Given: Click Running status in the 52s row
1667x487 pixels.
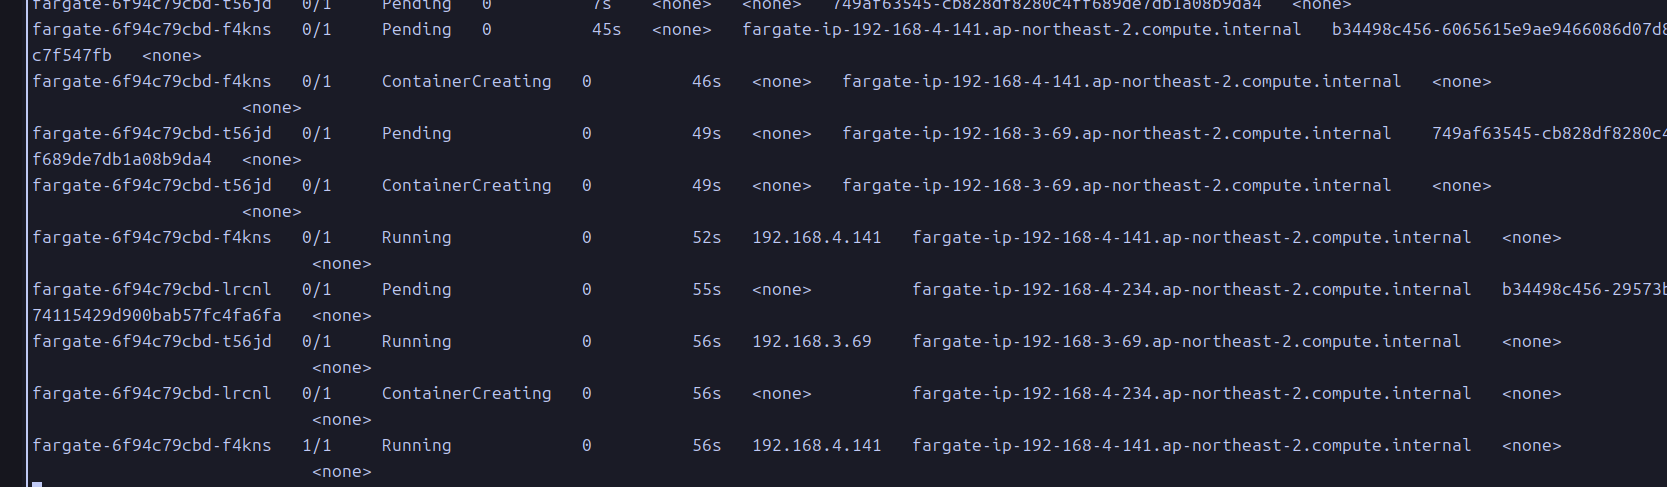Looking at the screenshot, I should [416, 238].
